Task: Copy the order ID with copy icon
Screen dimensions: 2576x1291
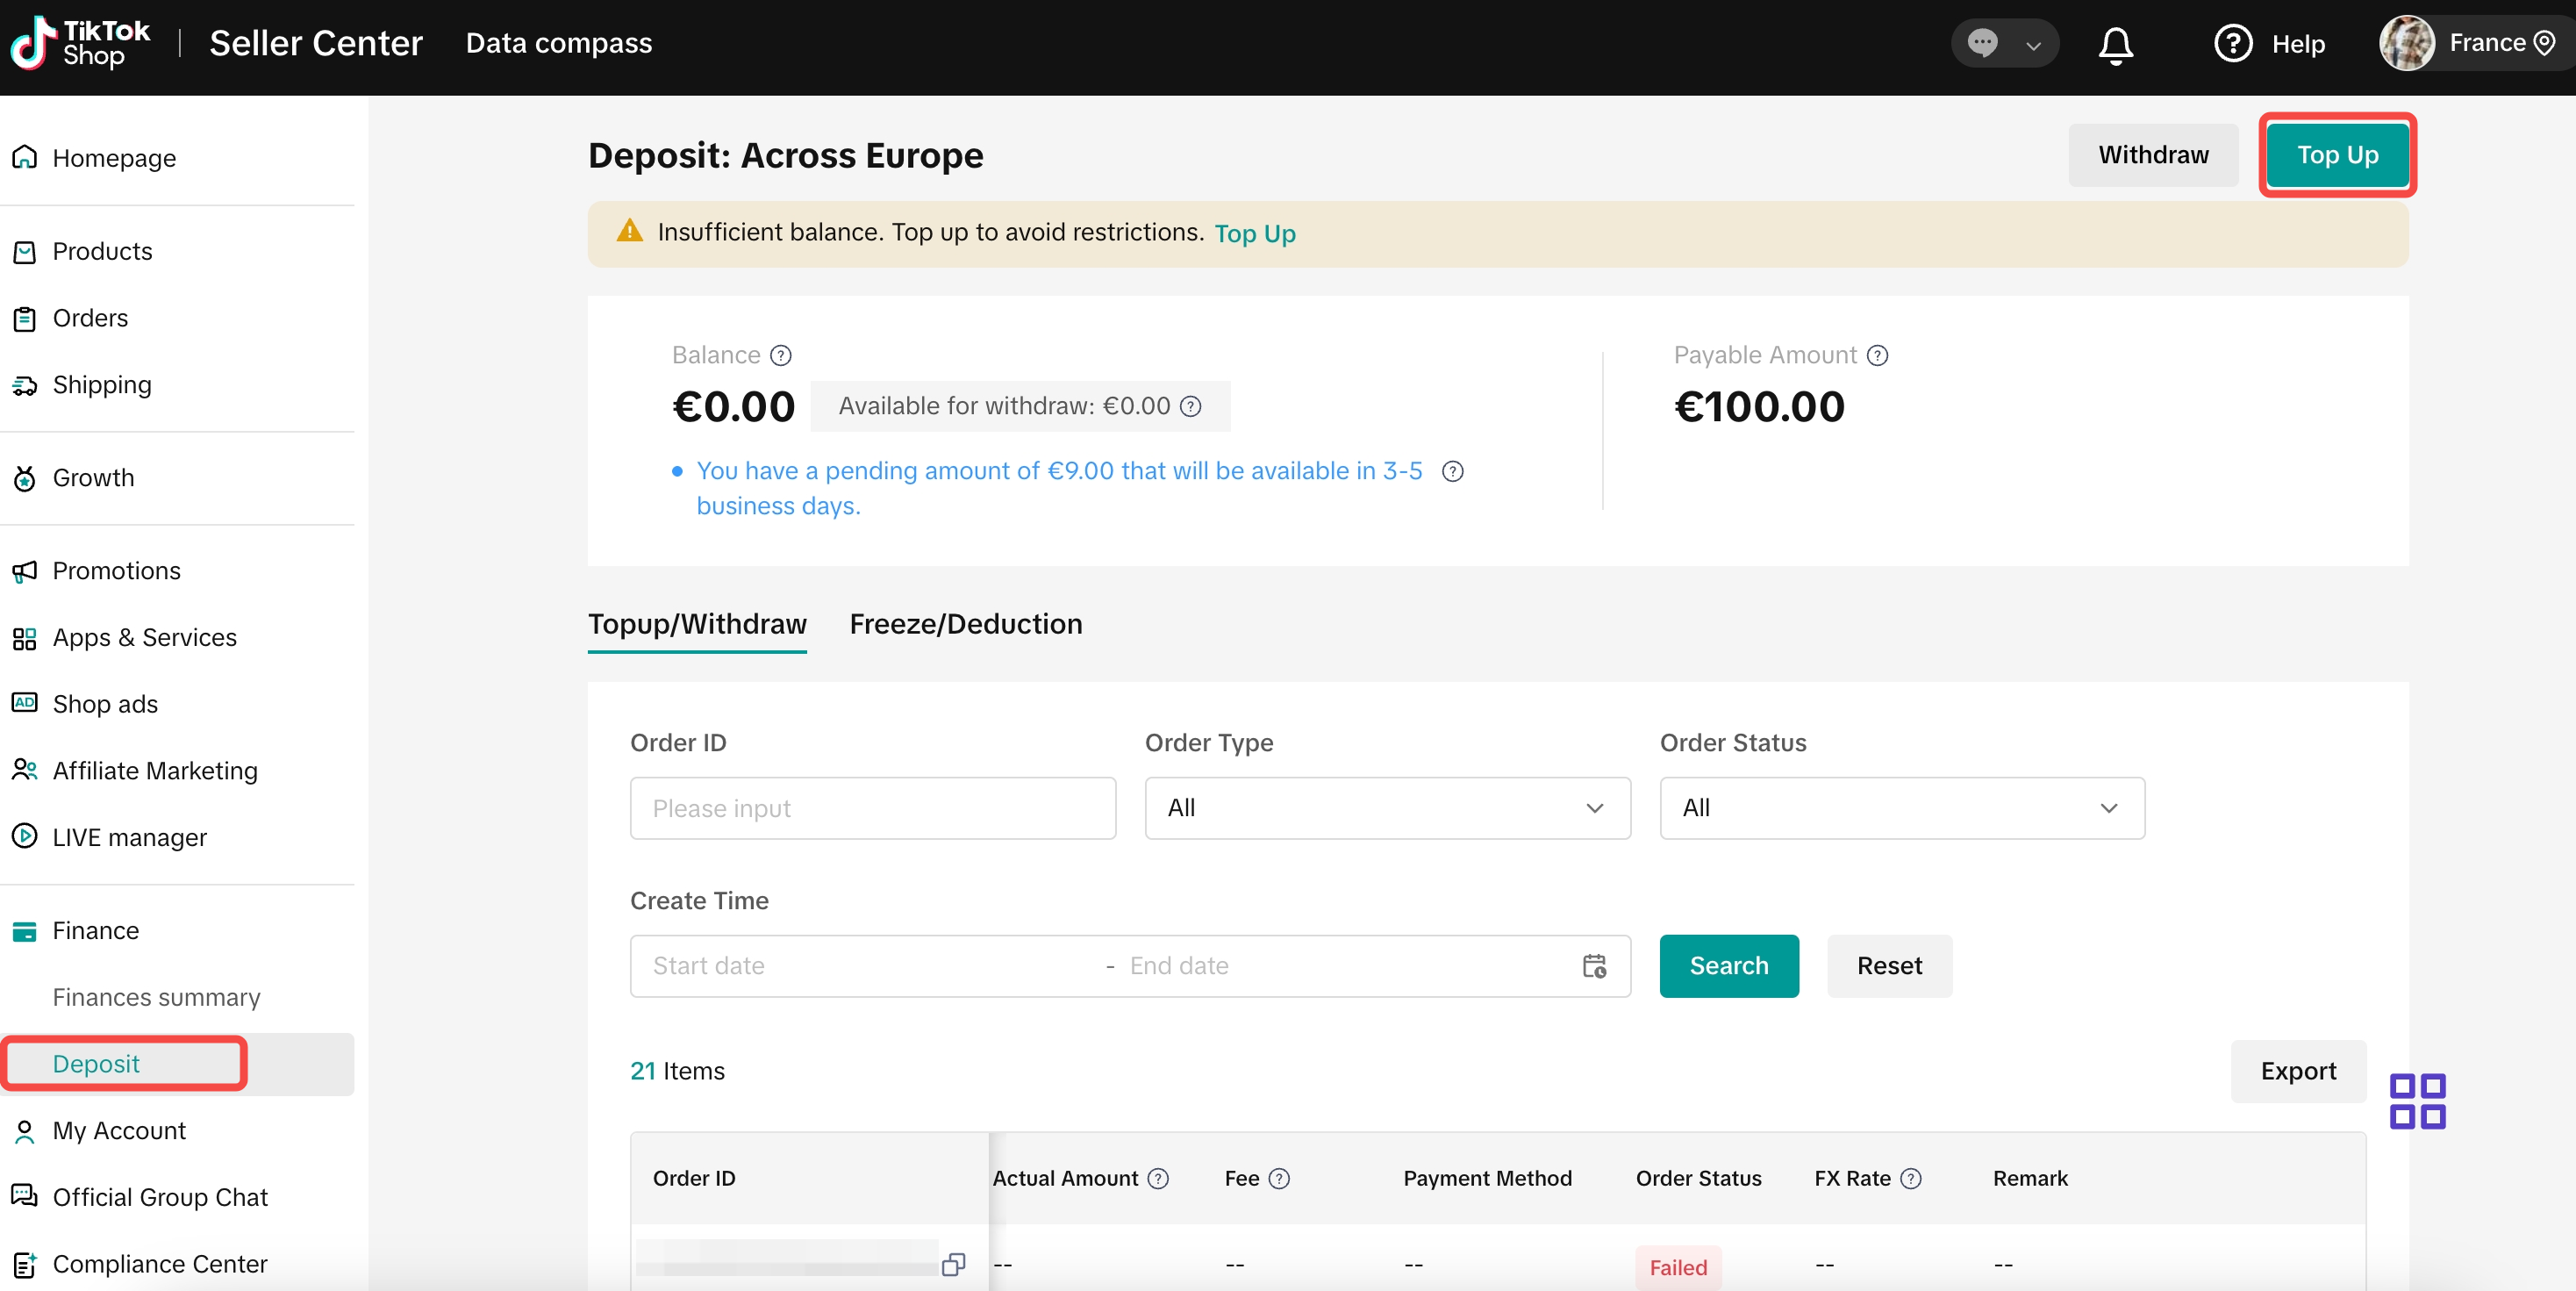Action: click(x=953, y=1265)
